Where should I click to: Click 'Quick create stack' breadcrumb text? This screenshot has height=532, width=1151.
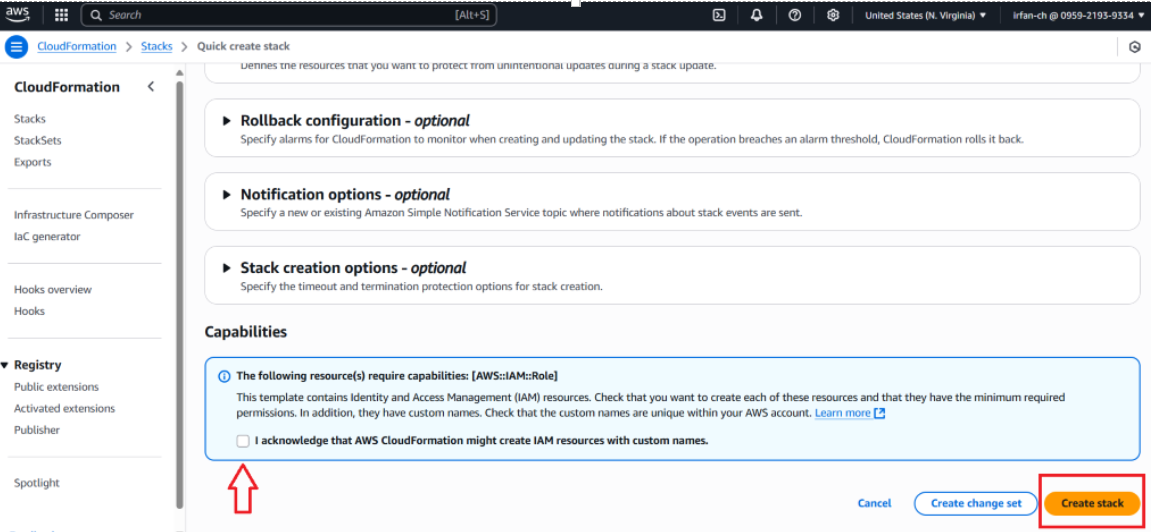(244, 46)
